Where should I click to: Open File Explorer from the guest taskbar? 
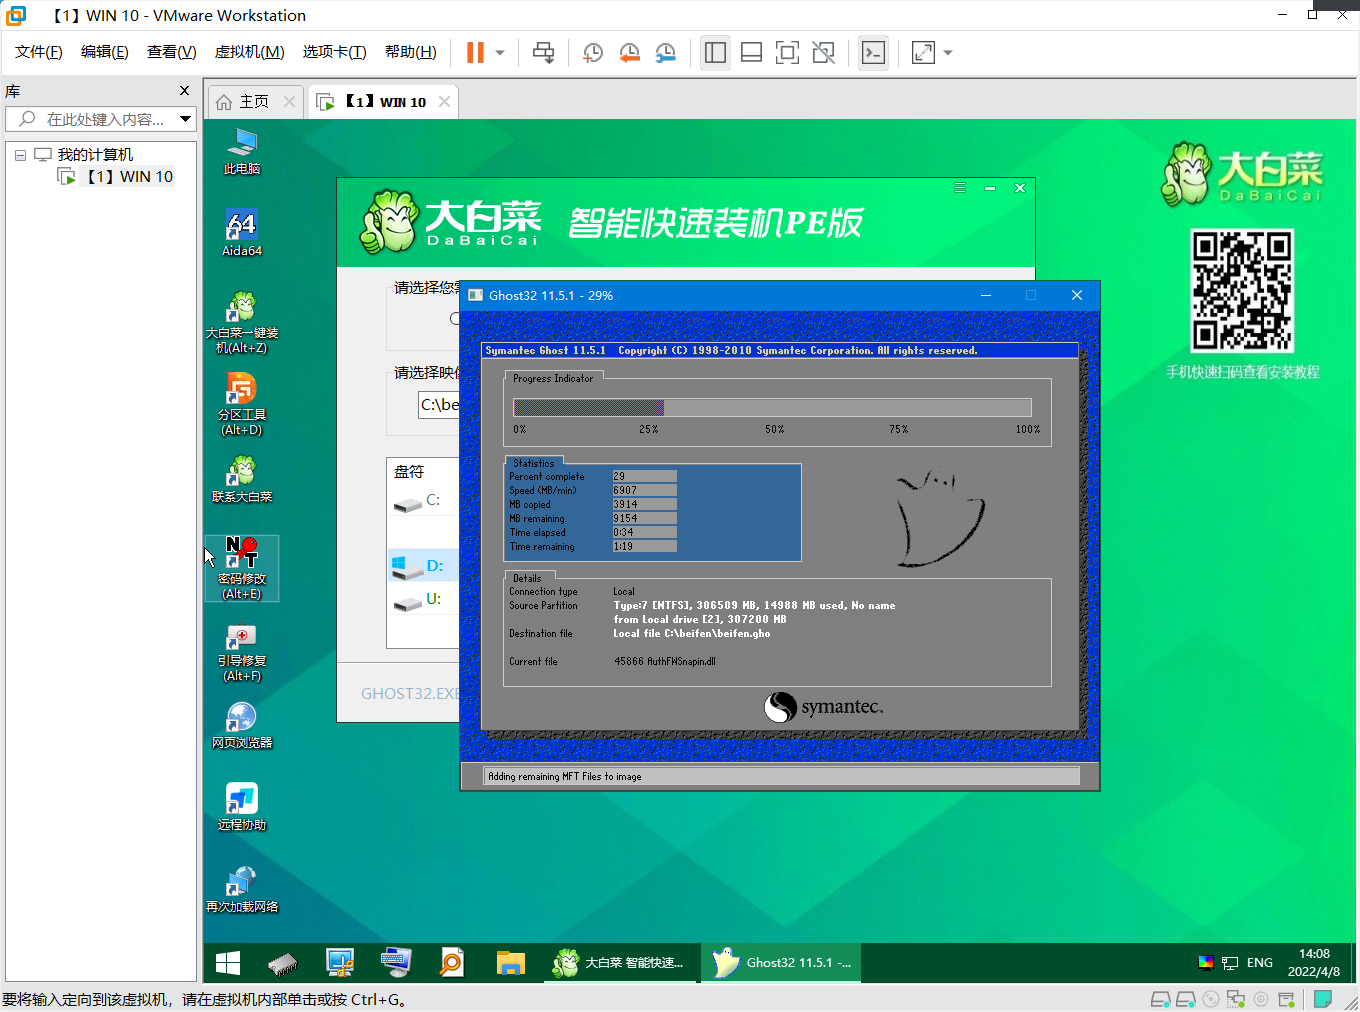click(511, 963)
